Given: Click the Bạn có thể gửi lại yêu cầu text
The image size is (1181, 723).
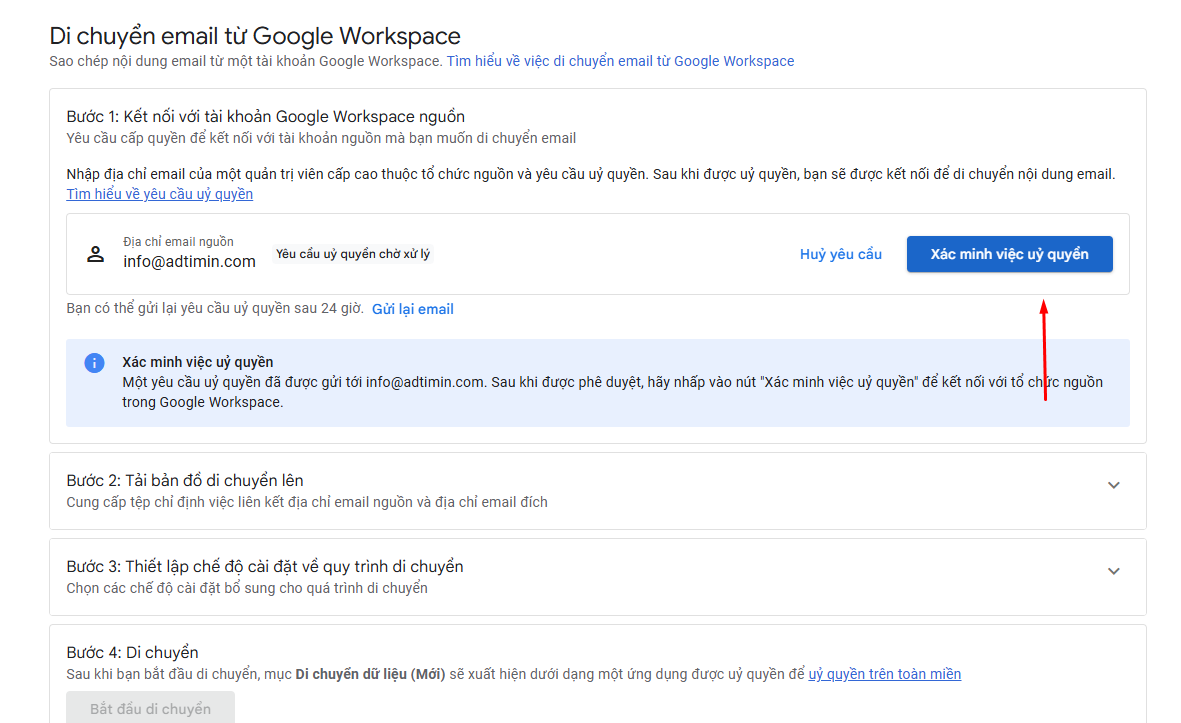Looking at the screenshot, I should [x=215, y=309].
